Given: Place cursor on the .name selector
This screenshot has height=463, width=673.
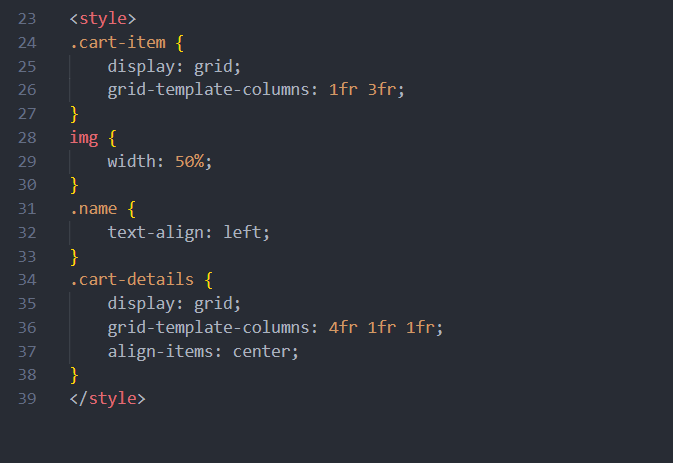Looking at the screenshot, I should click(x=93, y=209).
